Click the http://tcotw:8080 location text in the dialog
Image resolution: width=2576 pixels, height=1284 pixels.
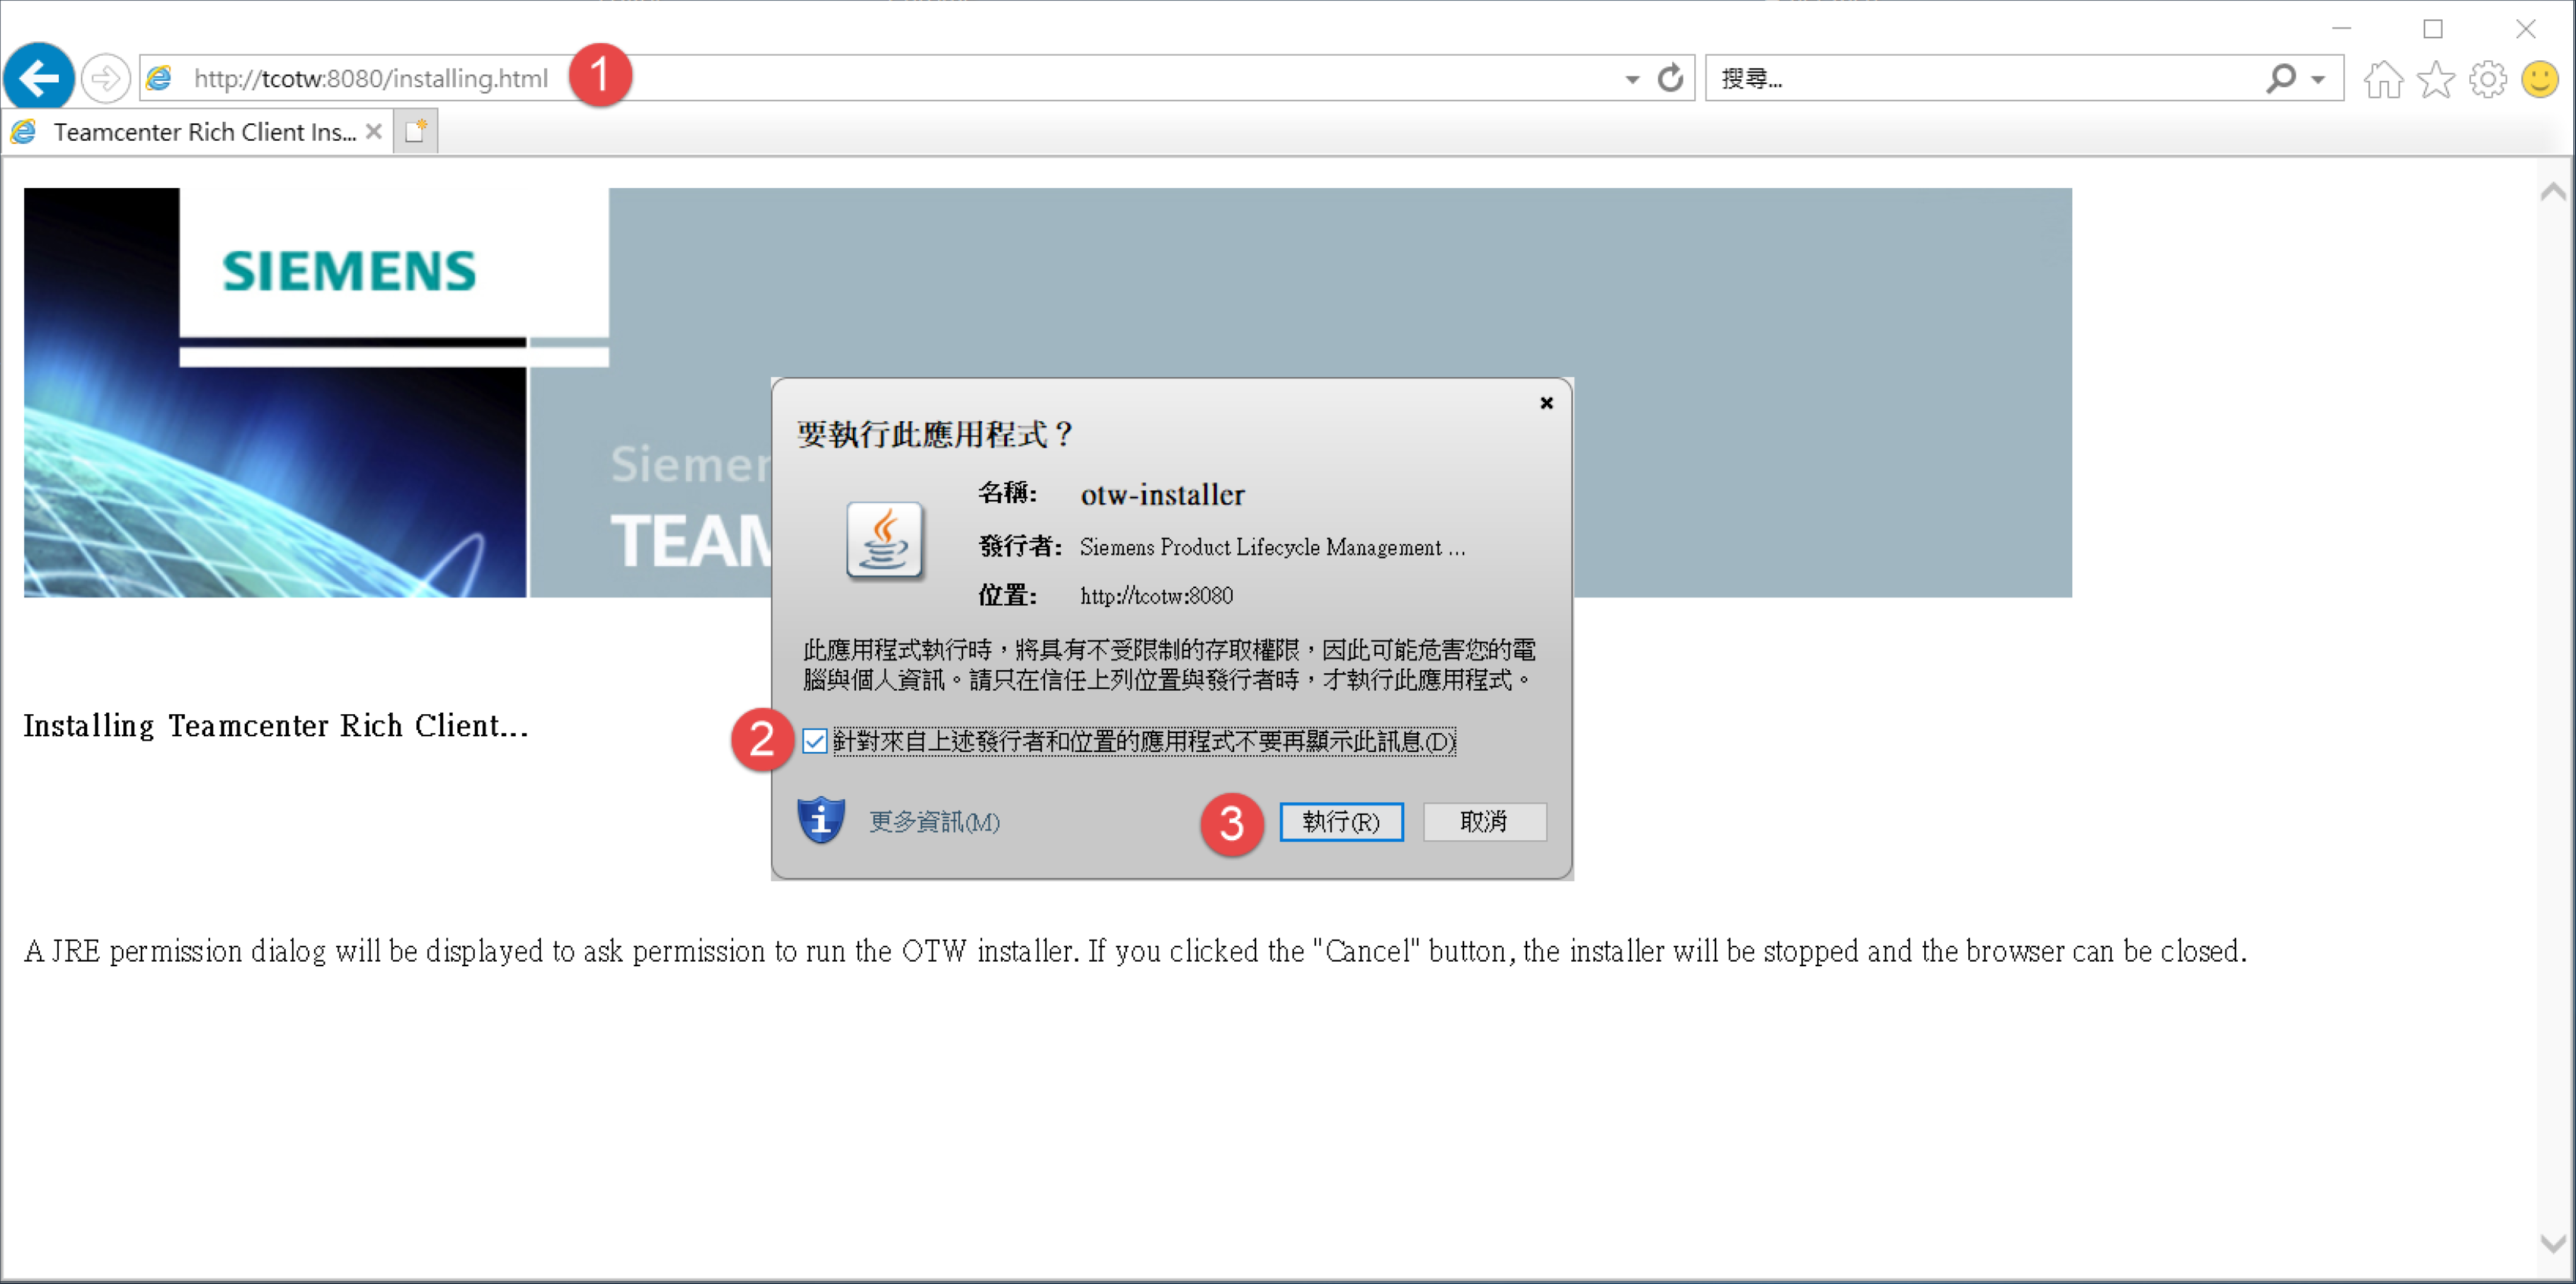click(x=1156, y=596)
